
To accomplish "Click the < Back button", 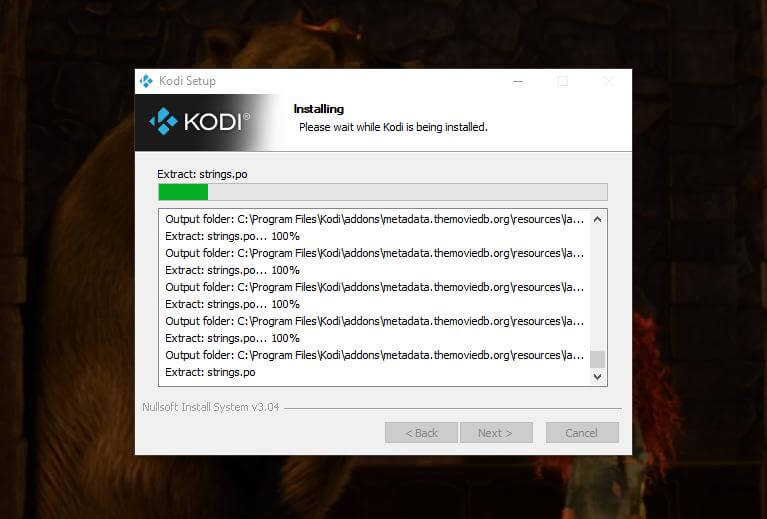I will tap(421, 433).
